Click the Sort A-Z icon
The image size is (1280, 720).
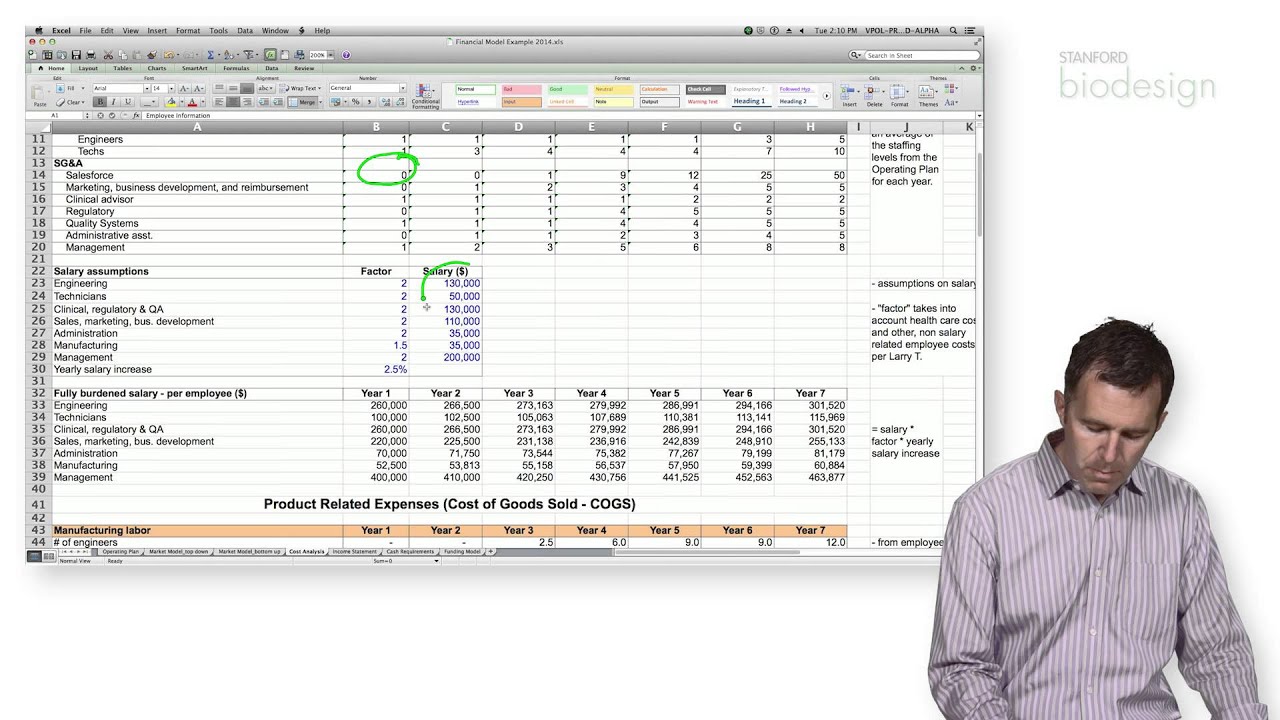click(228, 55)
